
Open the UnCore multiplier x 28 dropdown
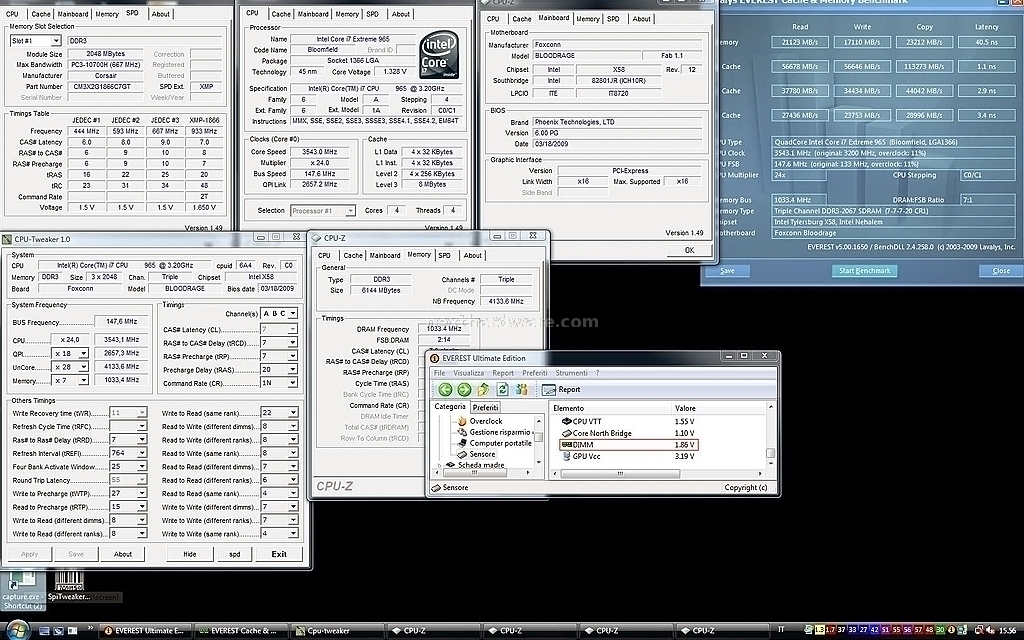83,367
